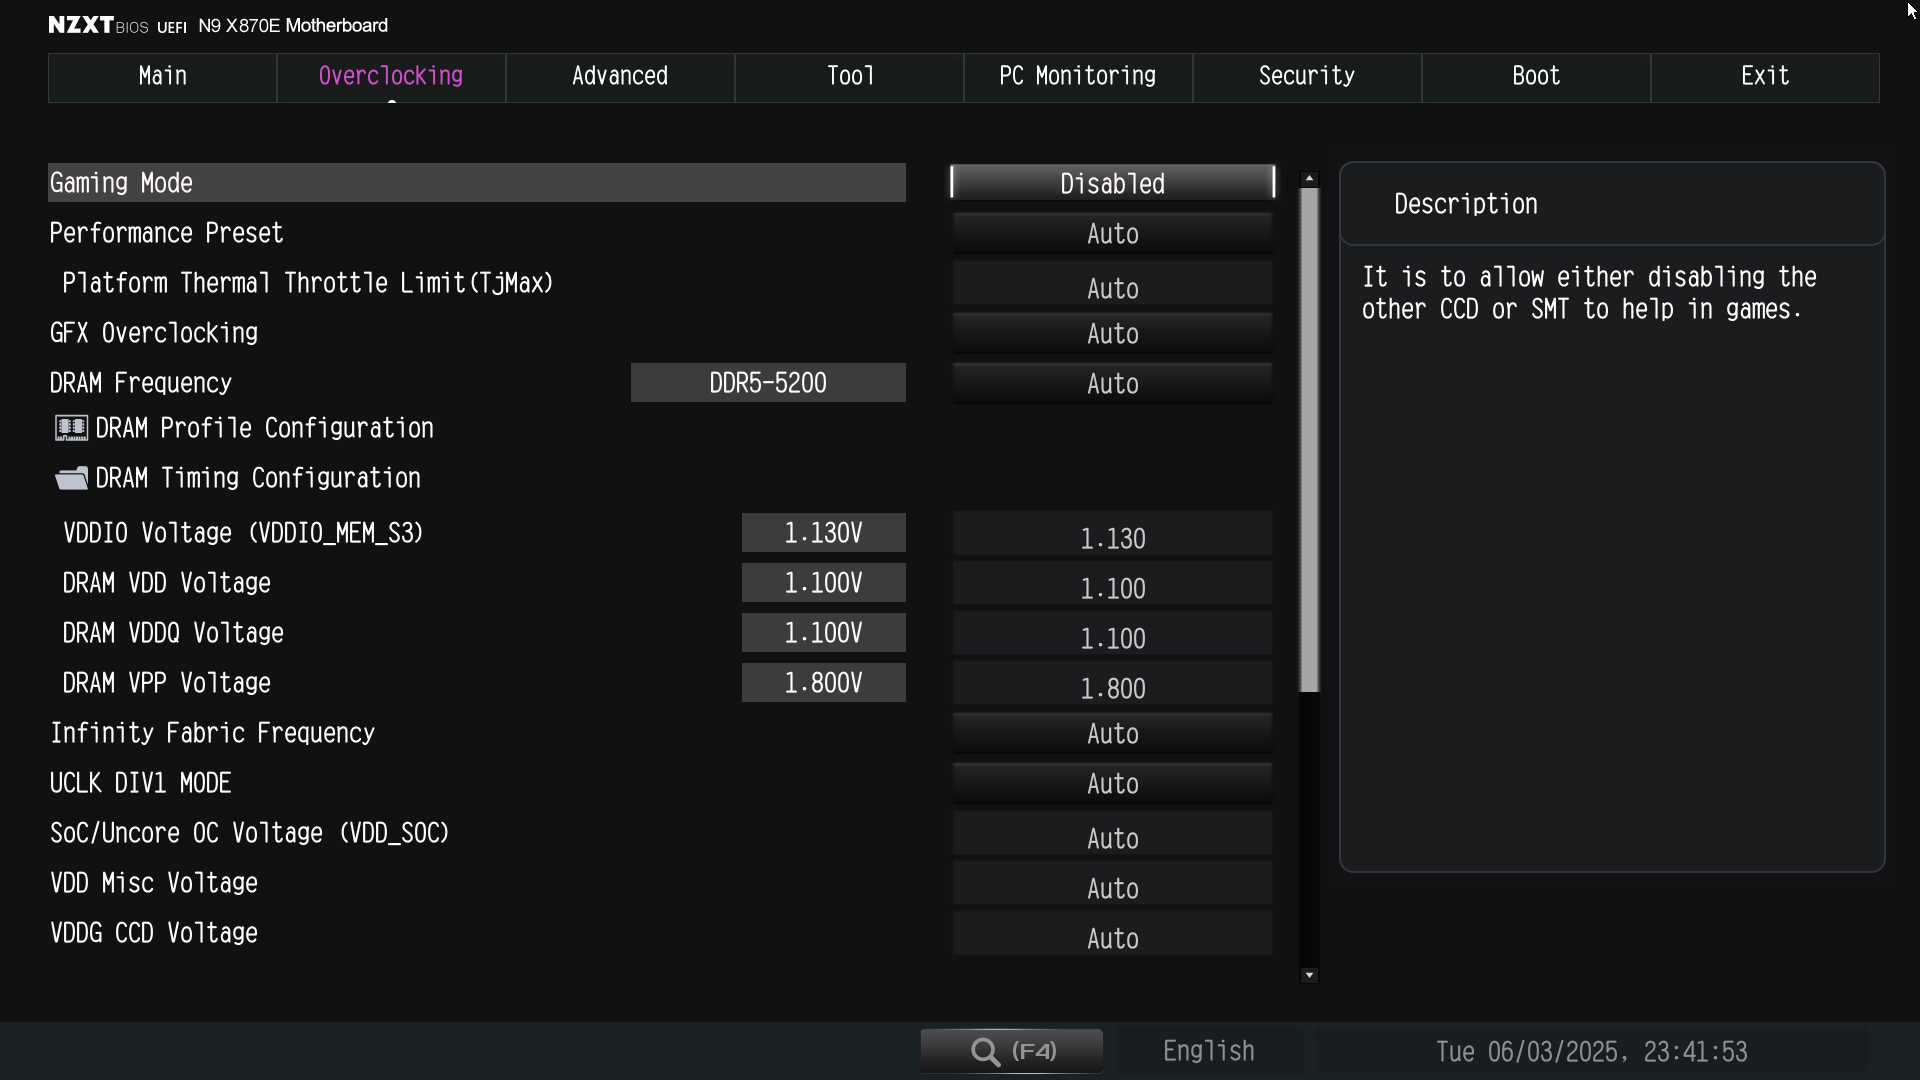Change UCLK DIV1 MODE Auto setting
The width and height of the screenshot is (1920, 1080).
pyautogui.click(x=1112, y=784)
